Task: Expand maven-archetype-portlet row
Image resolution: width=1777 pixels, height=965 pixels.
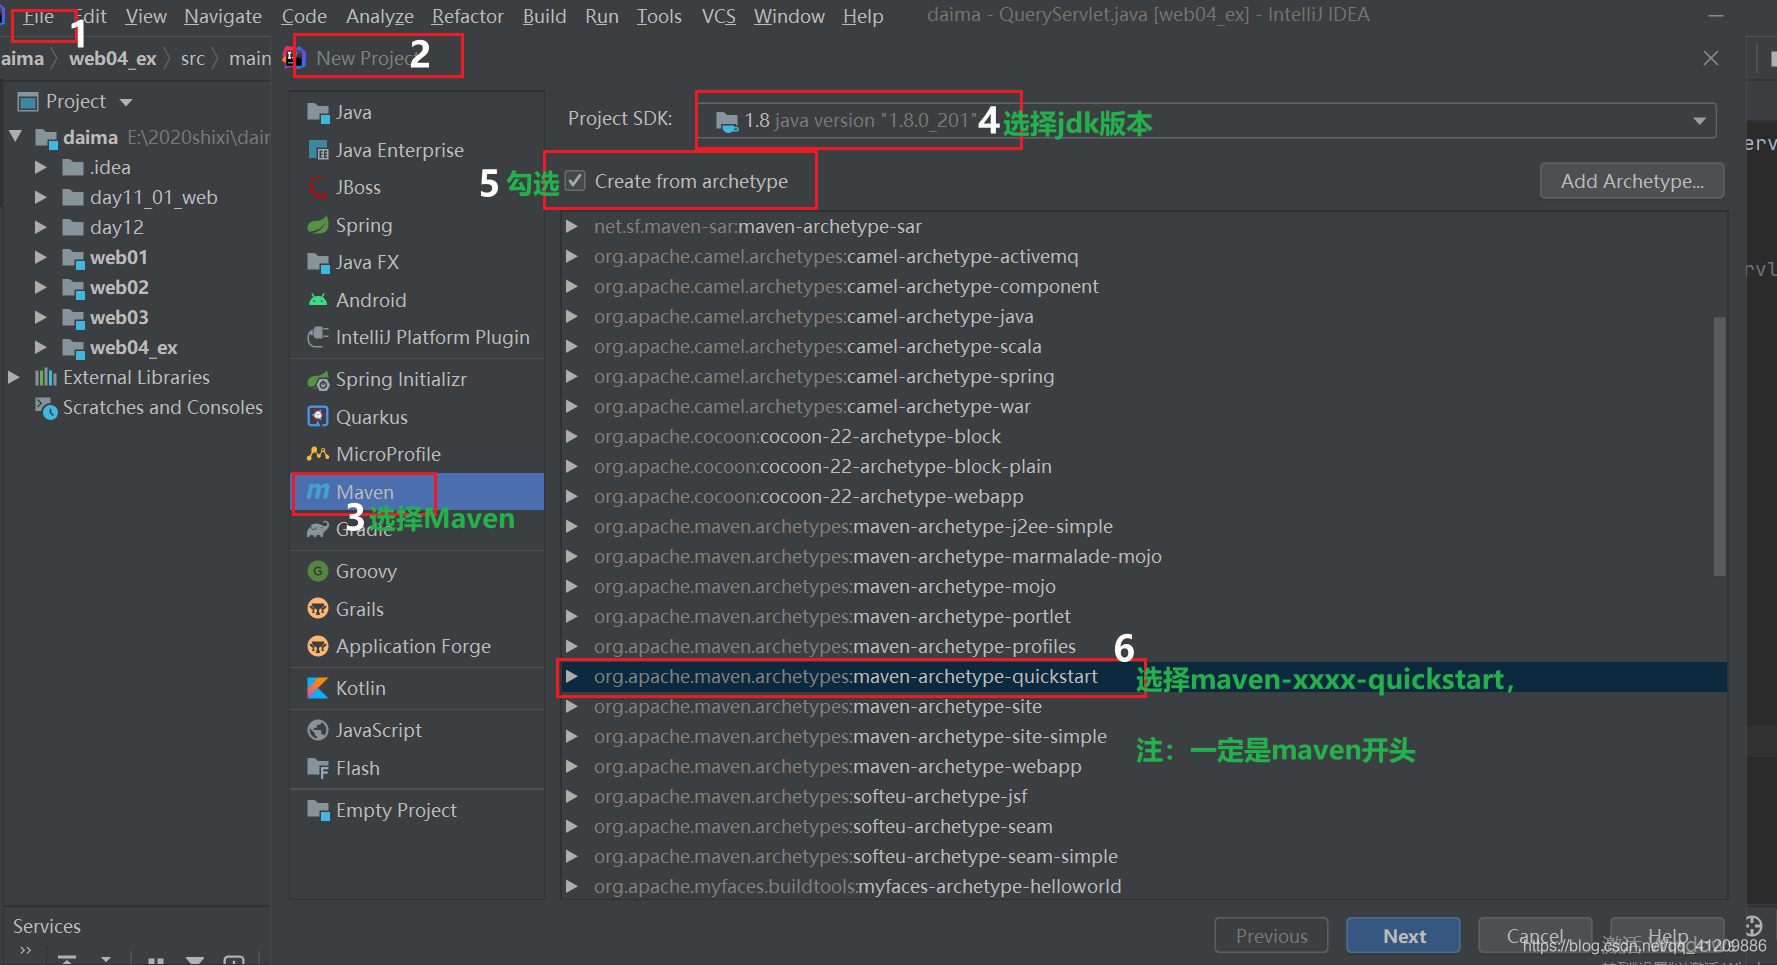Action: tap(571, 616)
